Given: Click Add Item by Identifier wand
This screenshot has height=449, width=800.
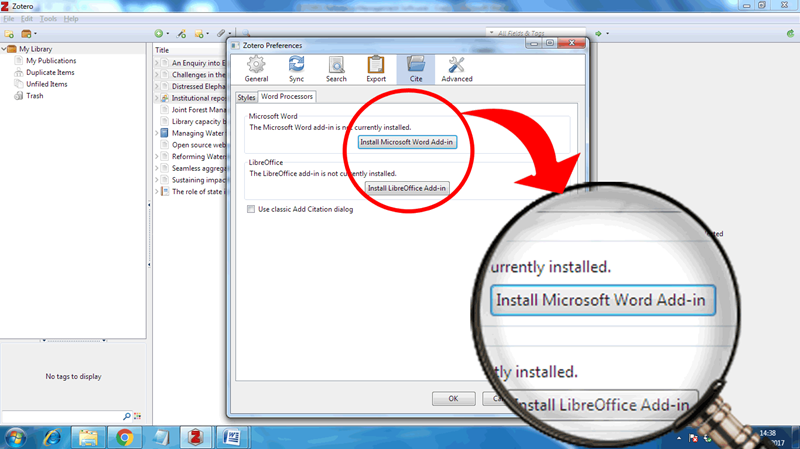Looking at the screenshot, I should [181, 34].
